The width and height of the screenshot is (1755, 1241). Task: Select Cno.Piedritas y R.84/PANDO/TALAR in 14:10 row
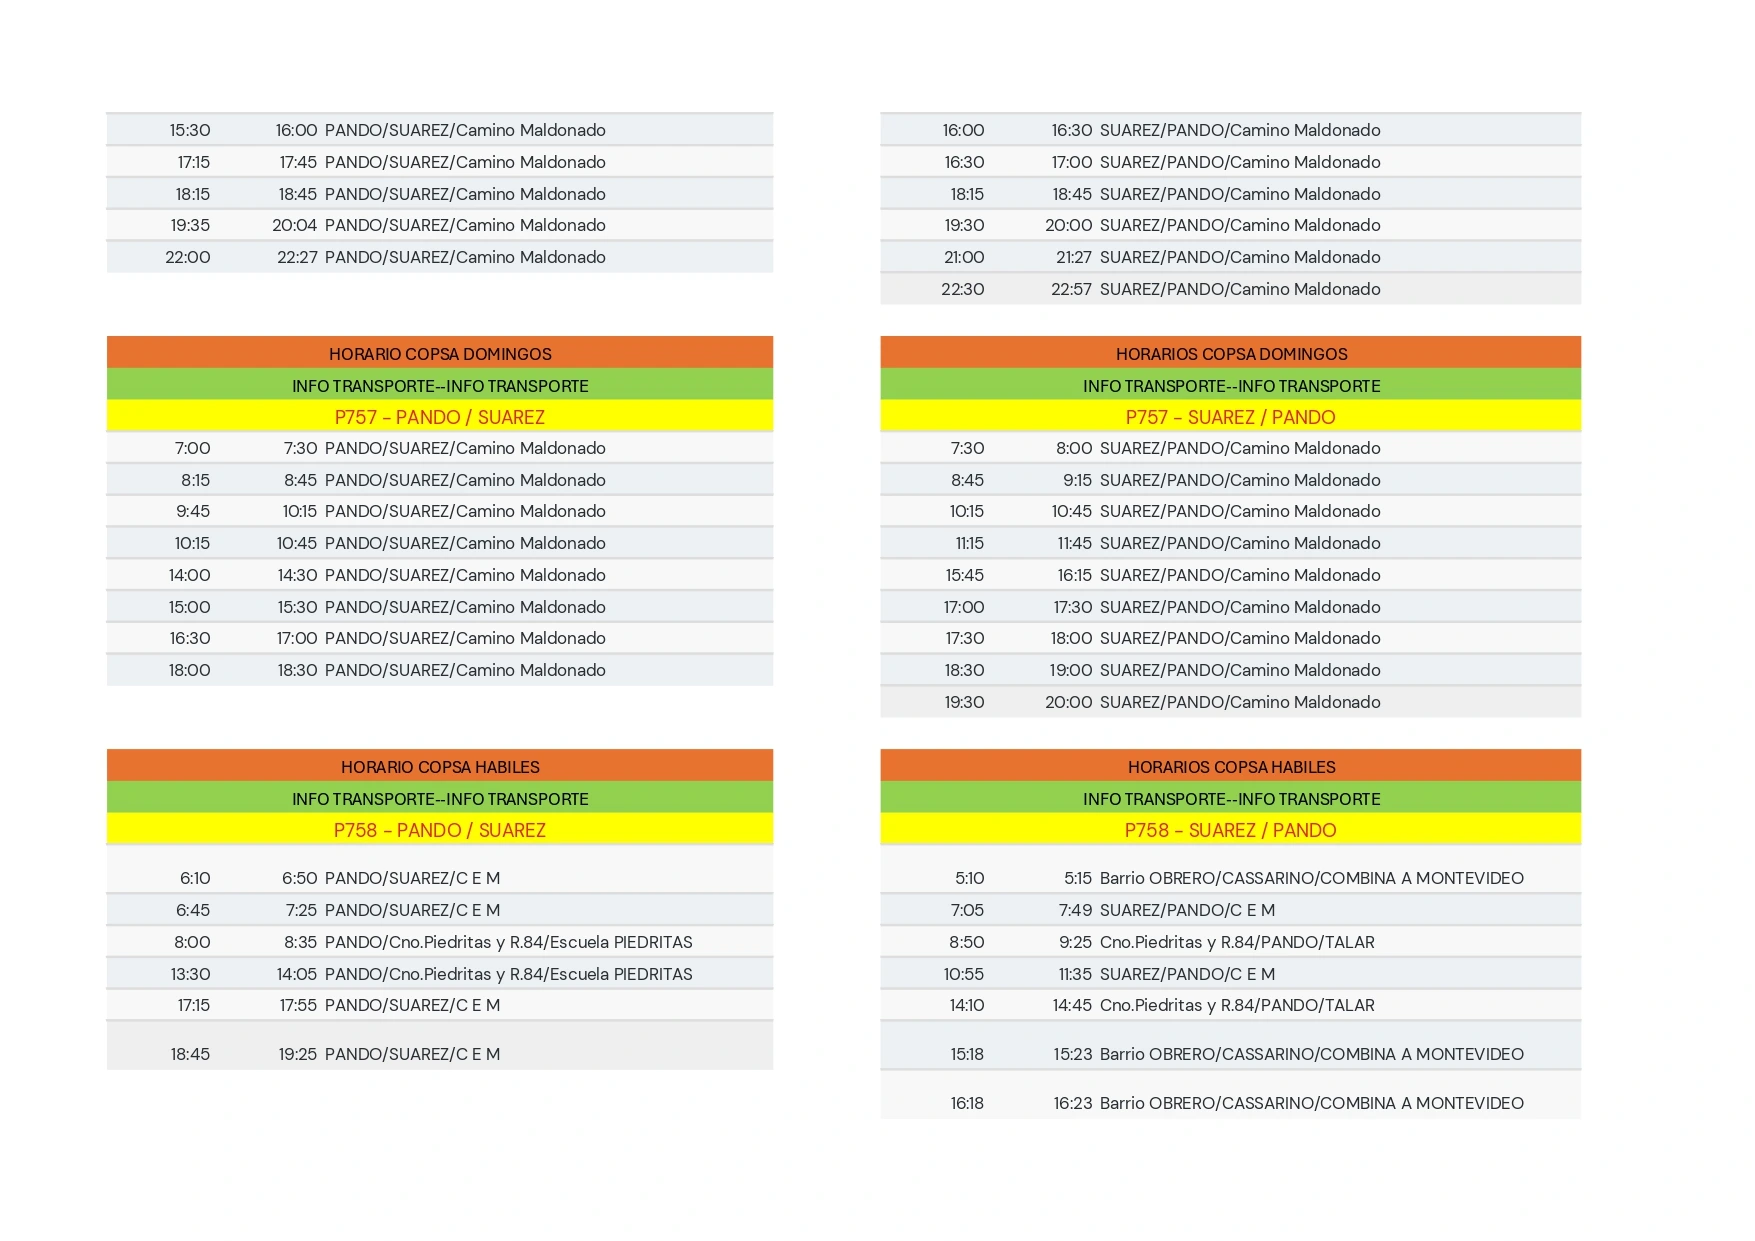coord(1237,1005)
